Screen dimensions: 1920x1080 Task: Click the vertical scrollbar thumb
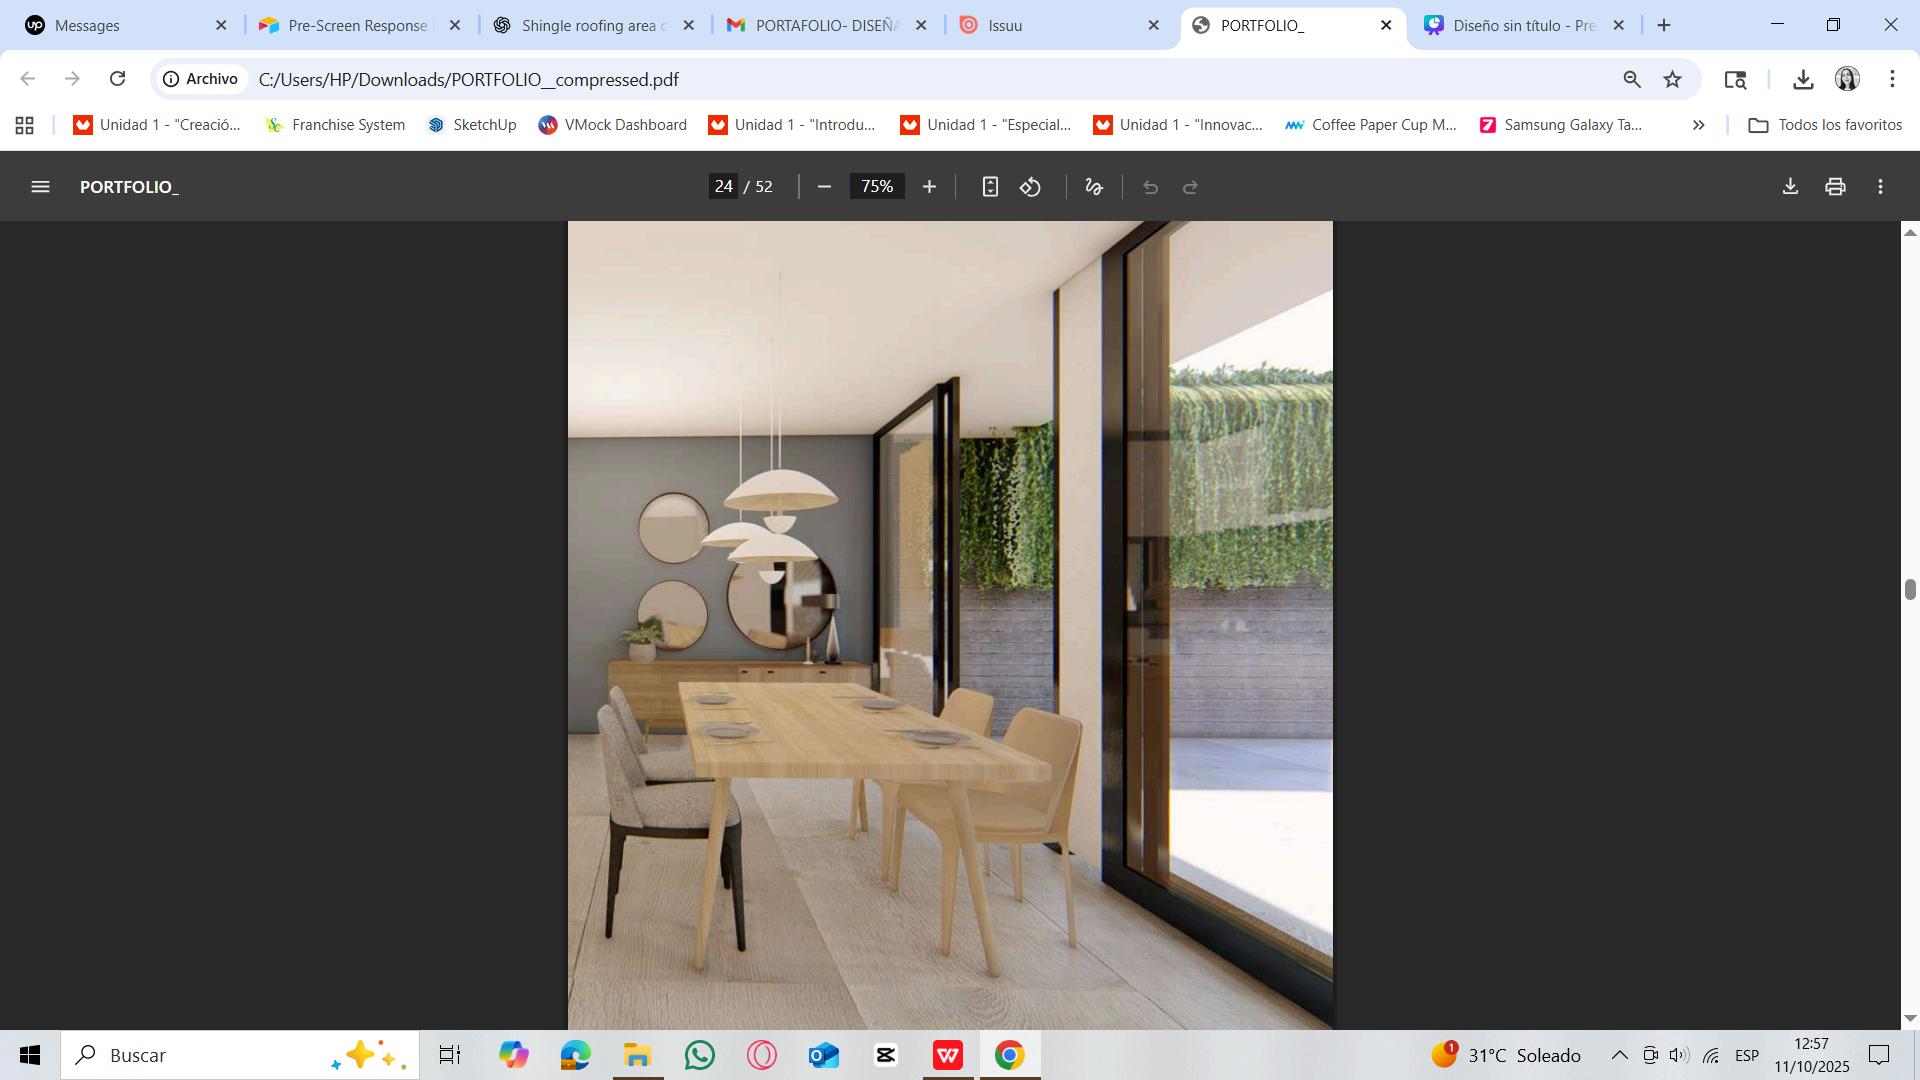click(1910, 589)
